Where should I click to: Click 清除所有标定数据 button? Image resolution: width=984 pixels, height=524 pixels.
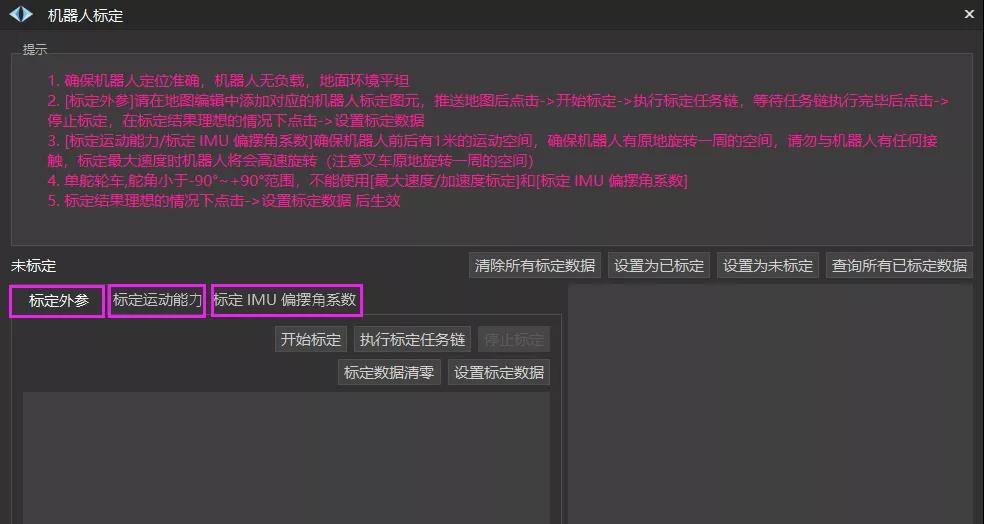(x=535, y=265)
